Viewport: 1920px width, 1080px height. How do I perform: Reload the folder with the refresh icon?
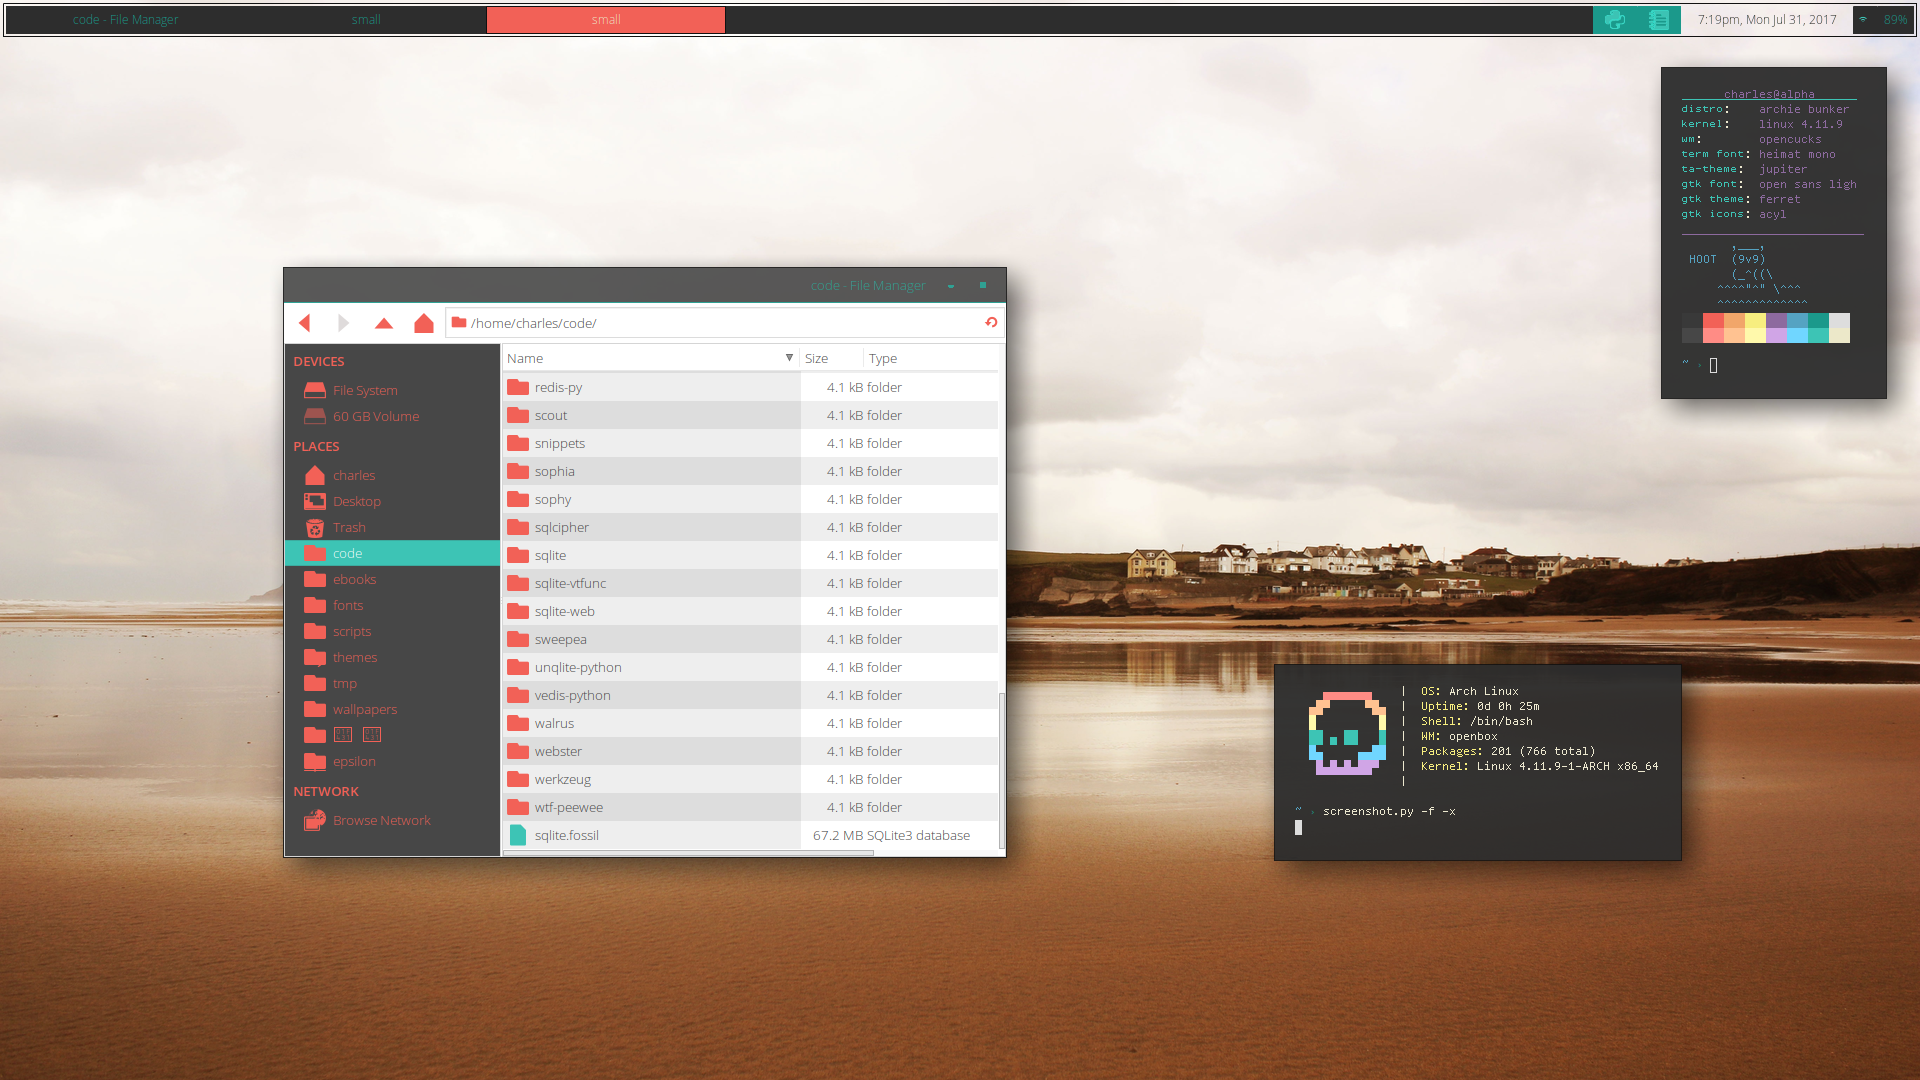[991, 322]
